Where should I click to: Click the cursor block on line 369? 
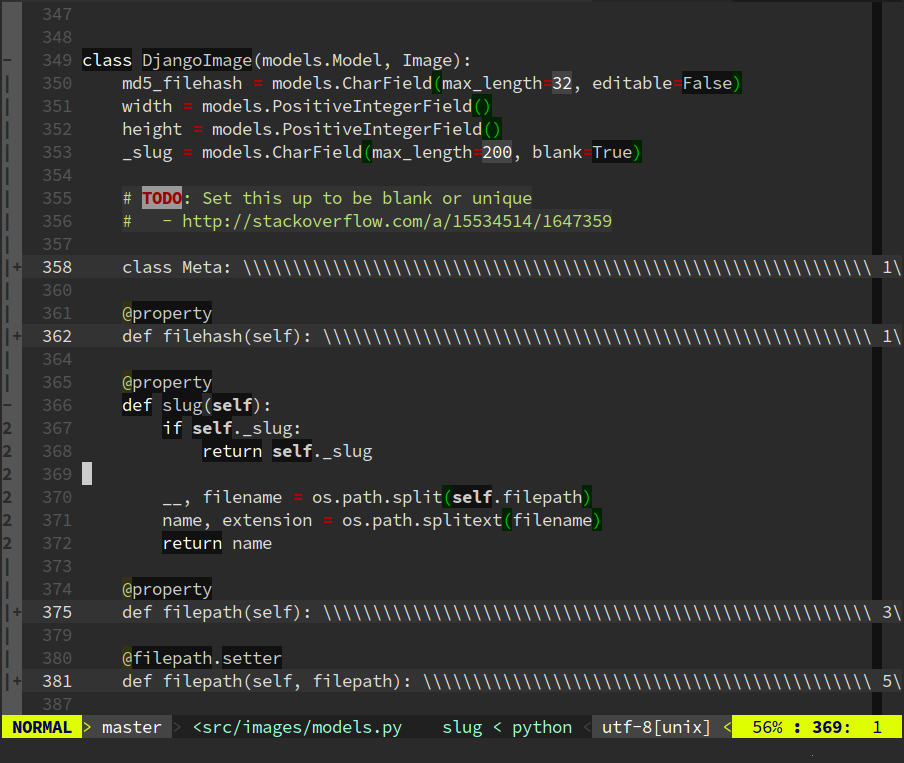coord(86,473)
